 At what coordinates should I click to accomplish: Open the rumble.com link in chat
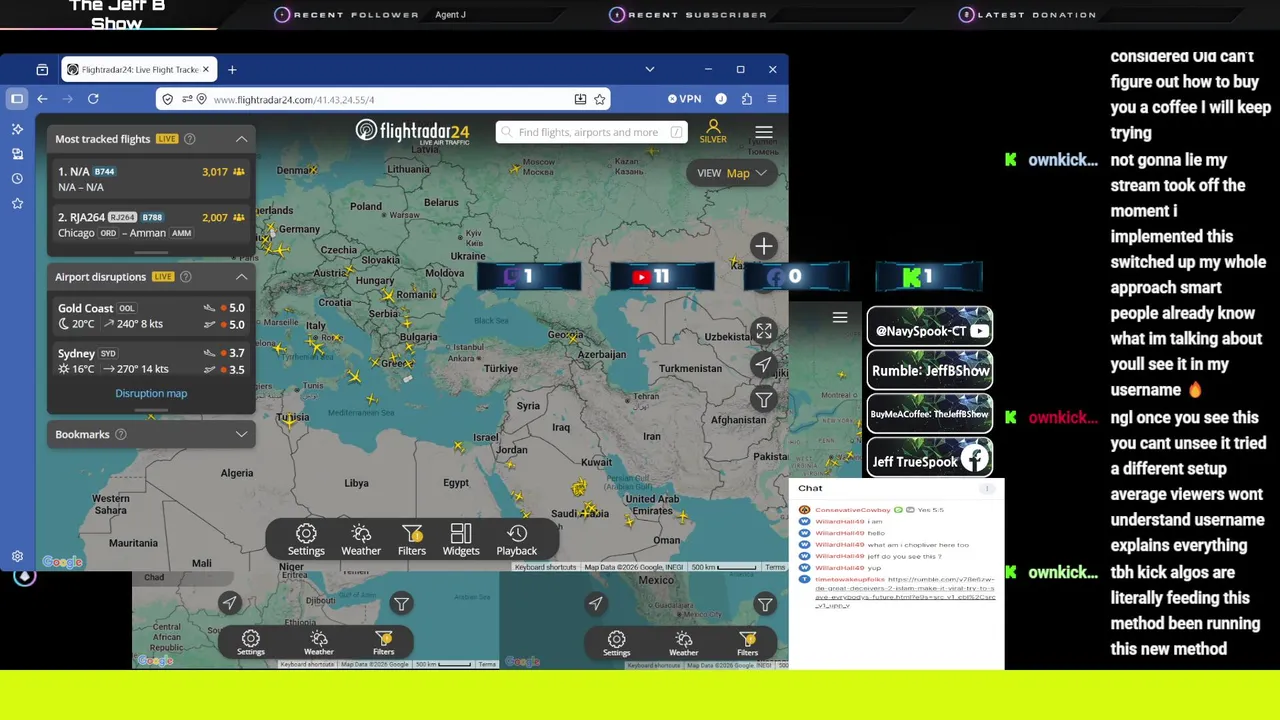tap(905, 593)
